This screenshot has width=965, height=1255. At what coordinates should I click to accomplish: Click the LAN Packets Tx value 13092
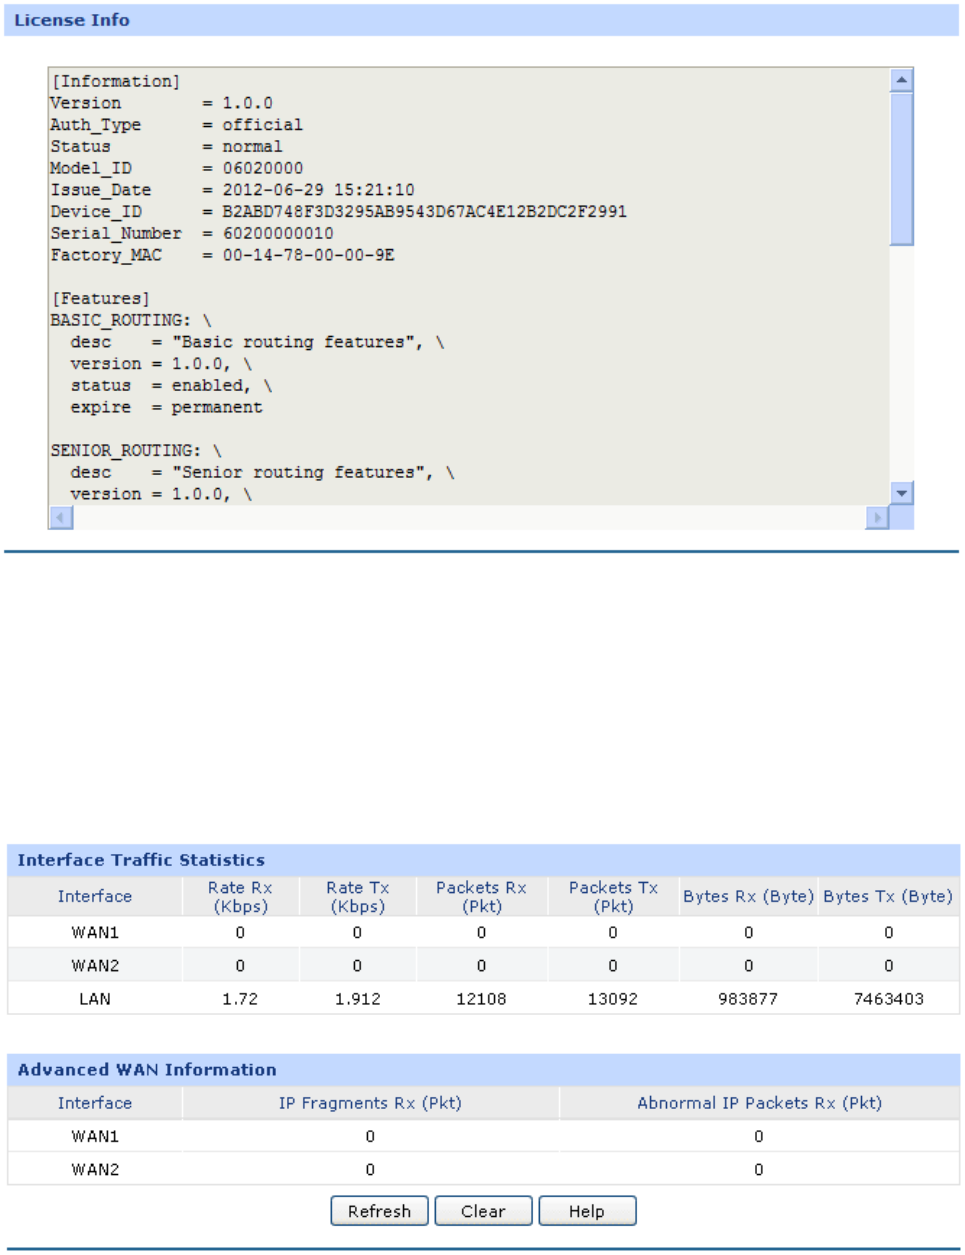click(613, 999)
